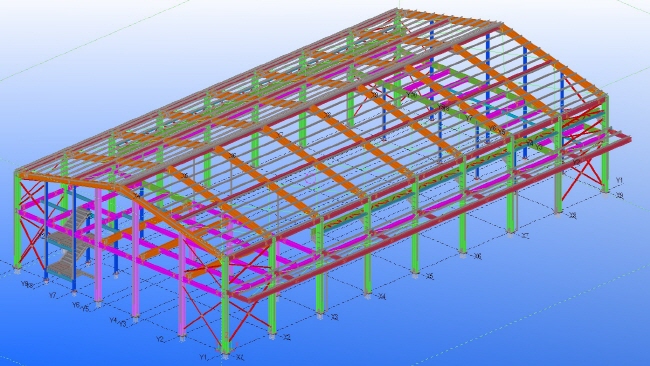Select the X6 grid line label
This screenshot has width=650, height=366.
478,257
